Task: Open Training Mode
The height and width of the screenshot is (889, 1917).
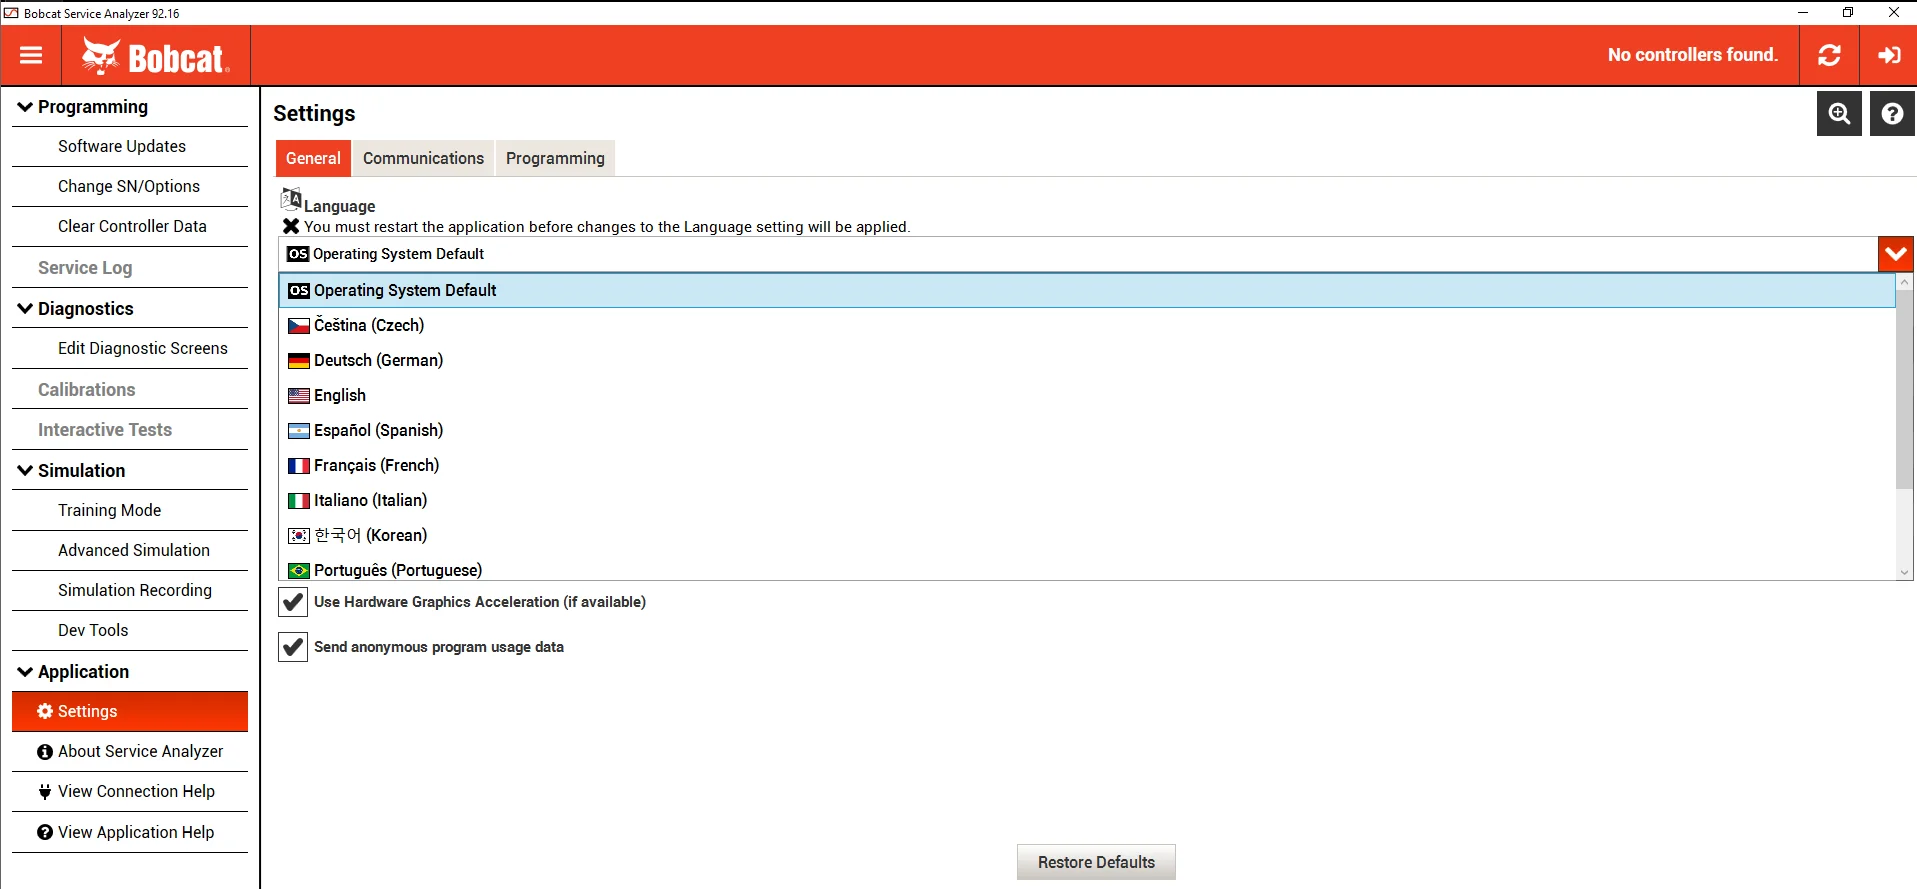Action: [130, 511]
